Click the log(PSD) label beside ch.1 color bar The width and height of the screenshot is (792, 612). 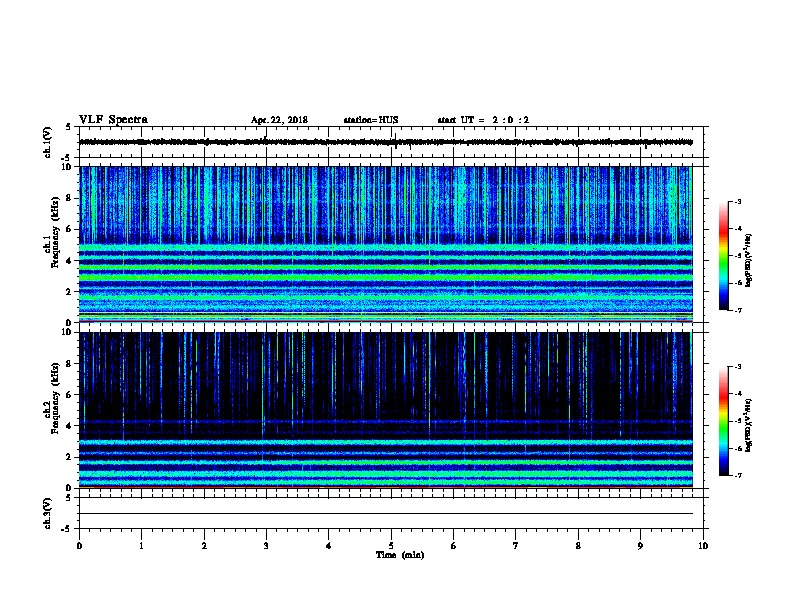(x=748, y=260)
